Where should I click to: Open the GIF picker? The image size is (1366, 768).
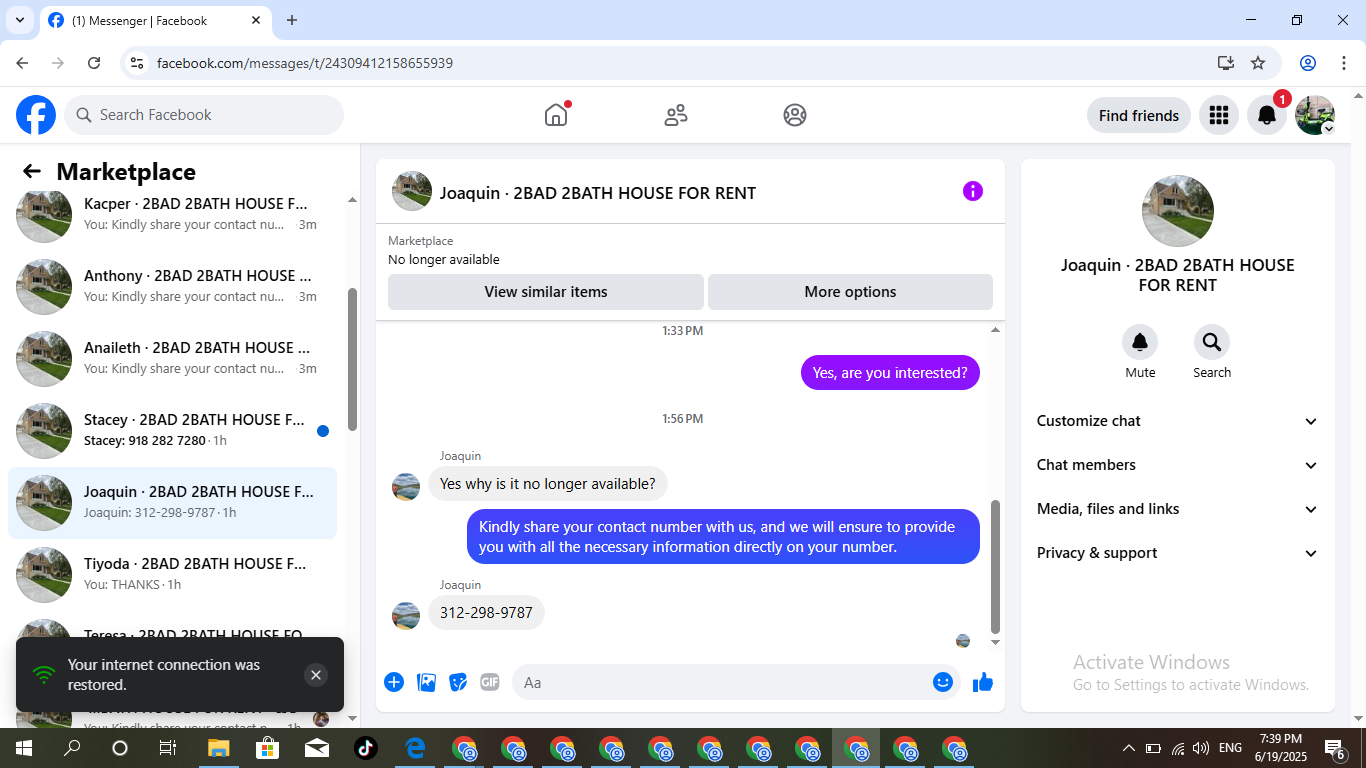click(x=490, y=682)
